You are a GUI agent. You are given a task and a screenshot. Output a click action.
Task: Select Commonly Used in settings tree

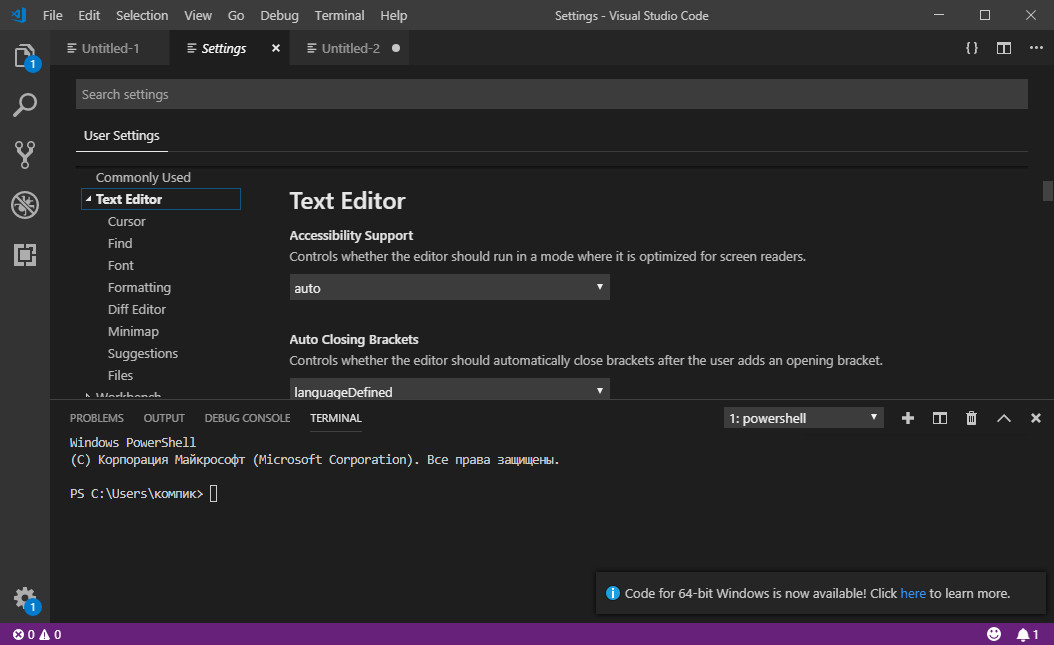point(143,177)
